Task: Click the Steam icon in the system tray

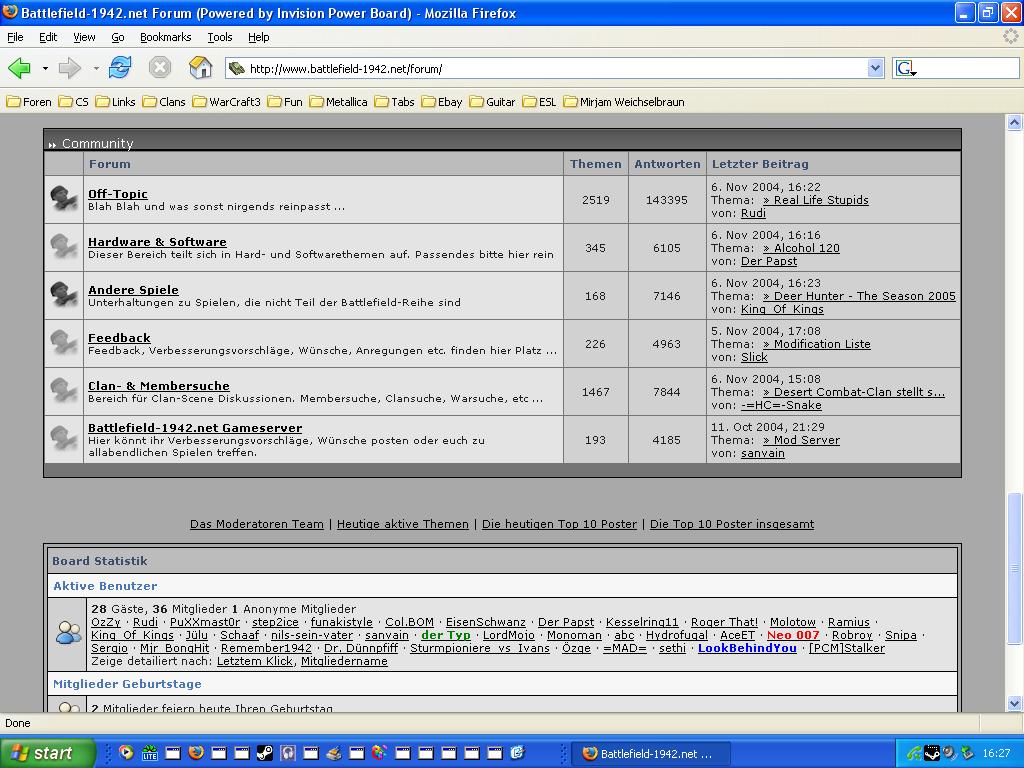Action: (932, 753)
